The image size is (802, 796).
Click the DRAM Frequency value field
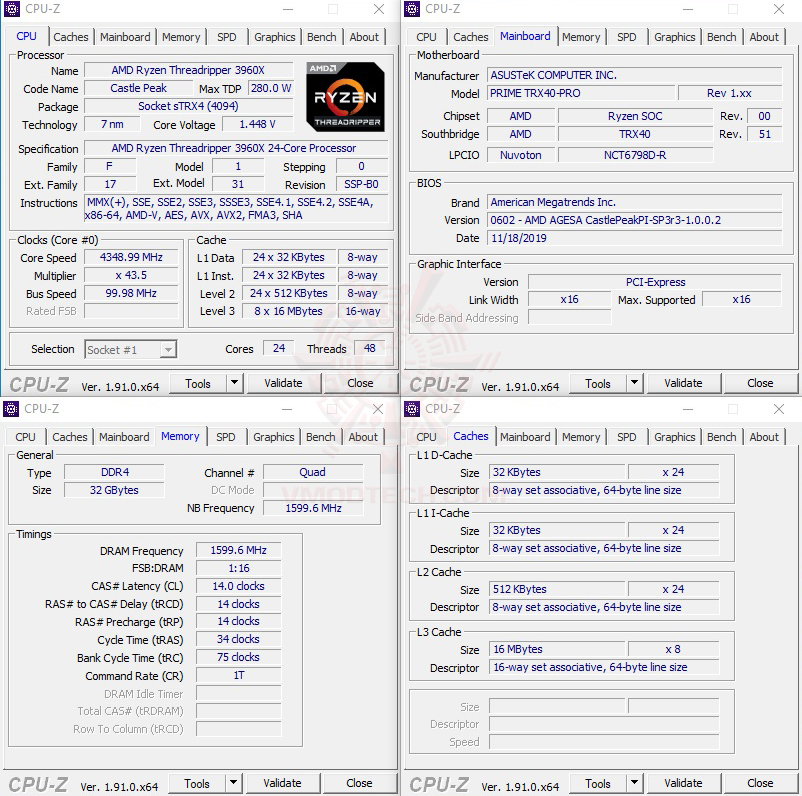point(237,549)
